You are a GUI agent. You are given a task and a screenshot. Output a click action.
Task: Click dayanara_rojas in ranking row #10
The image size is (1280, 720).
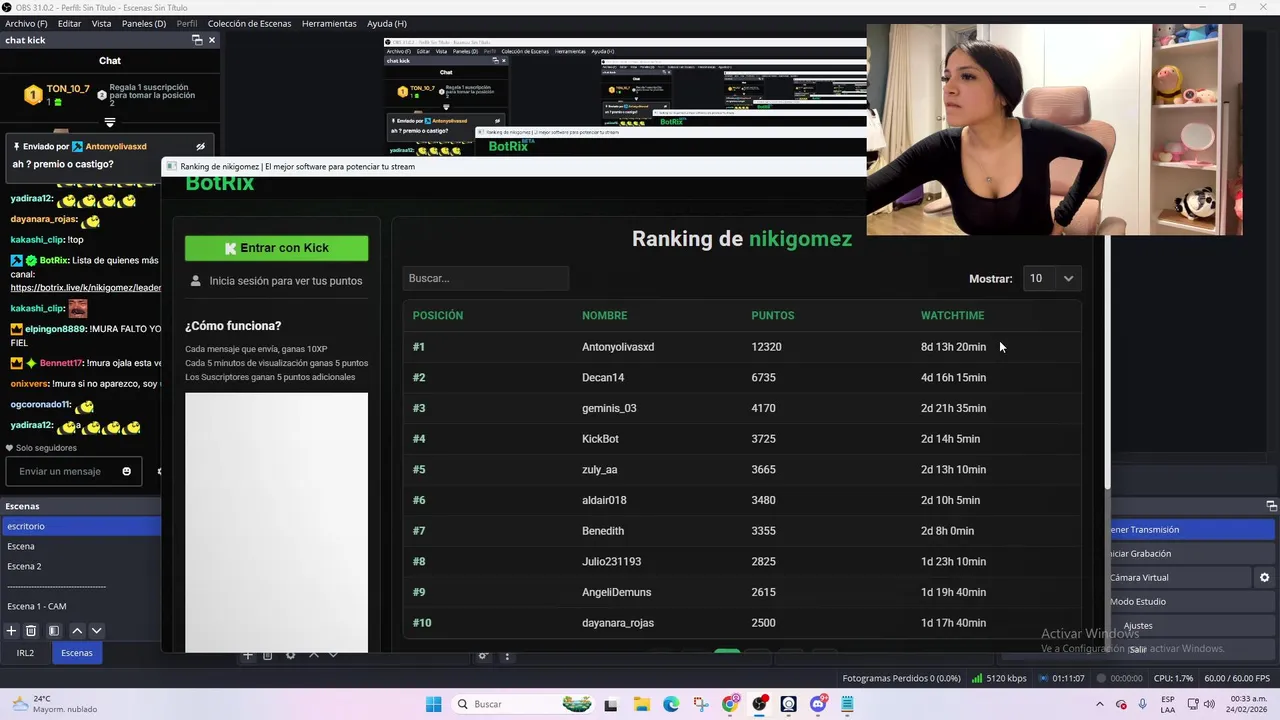pos(618,623)
